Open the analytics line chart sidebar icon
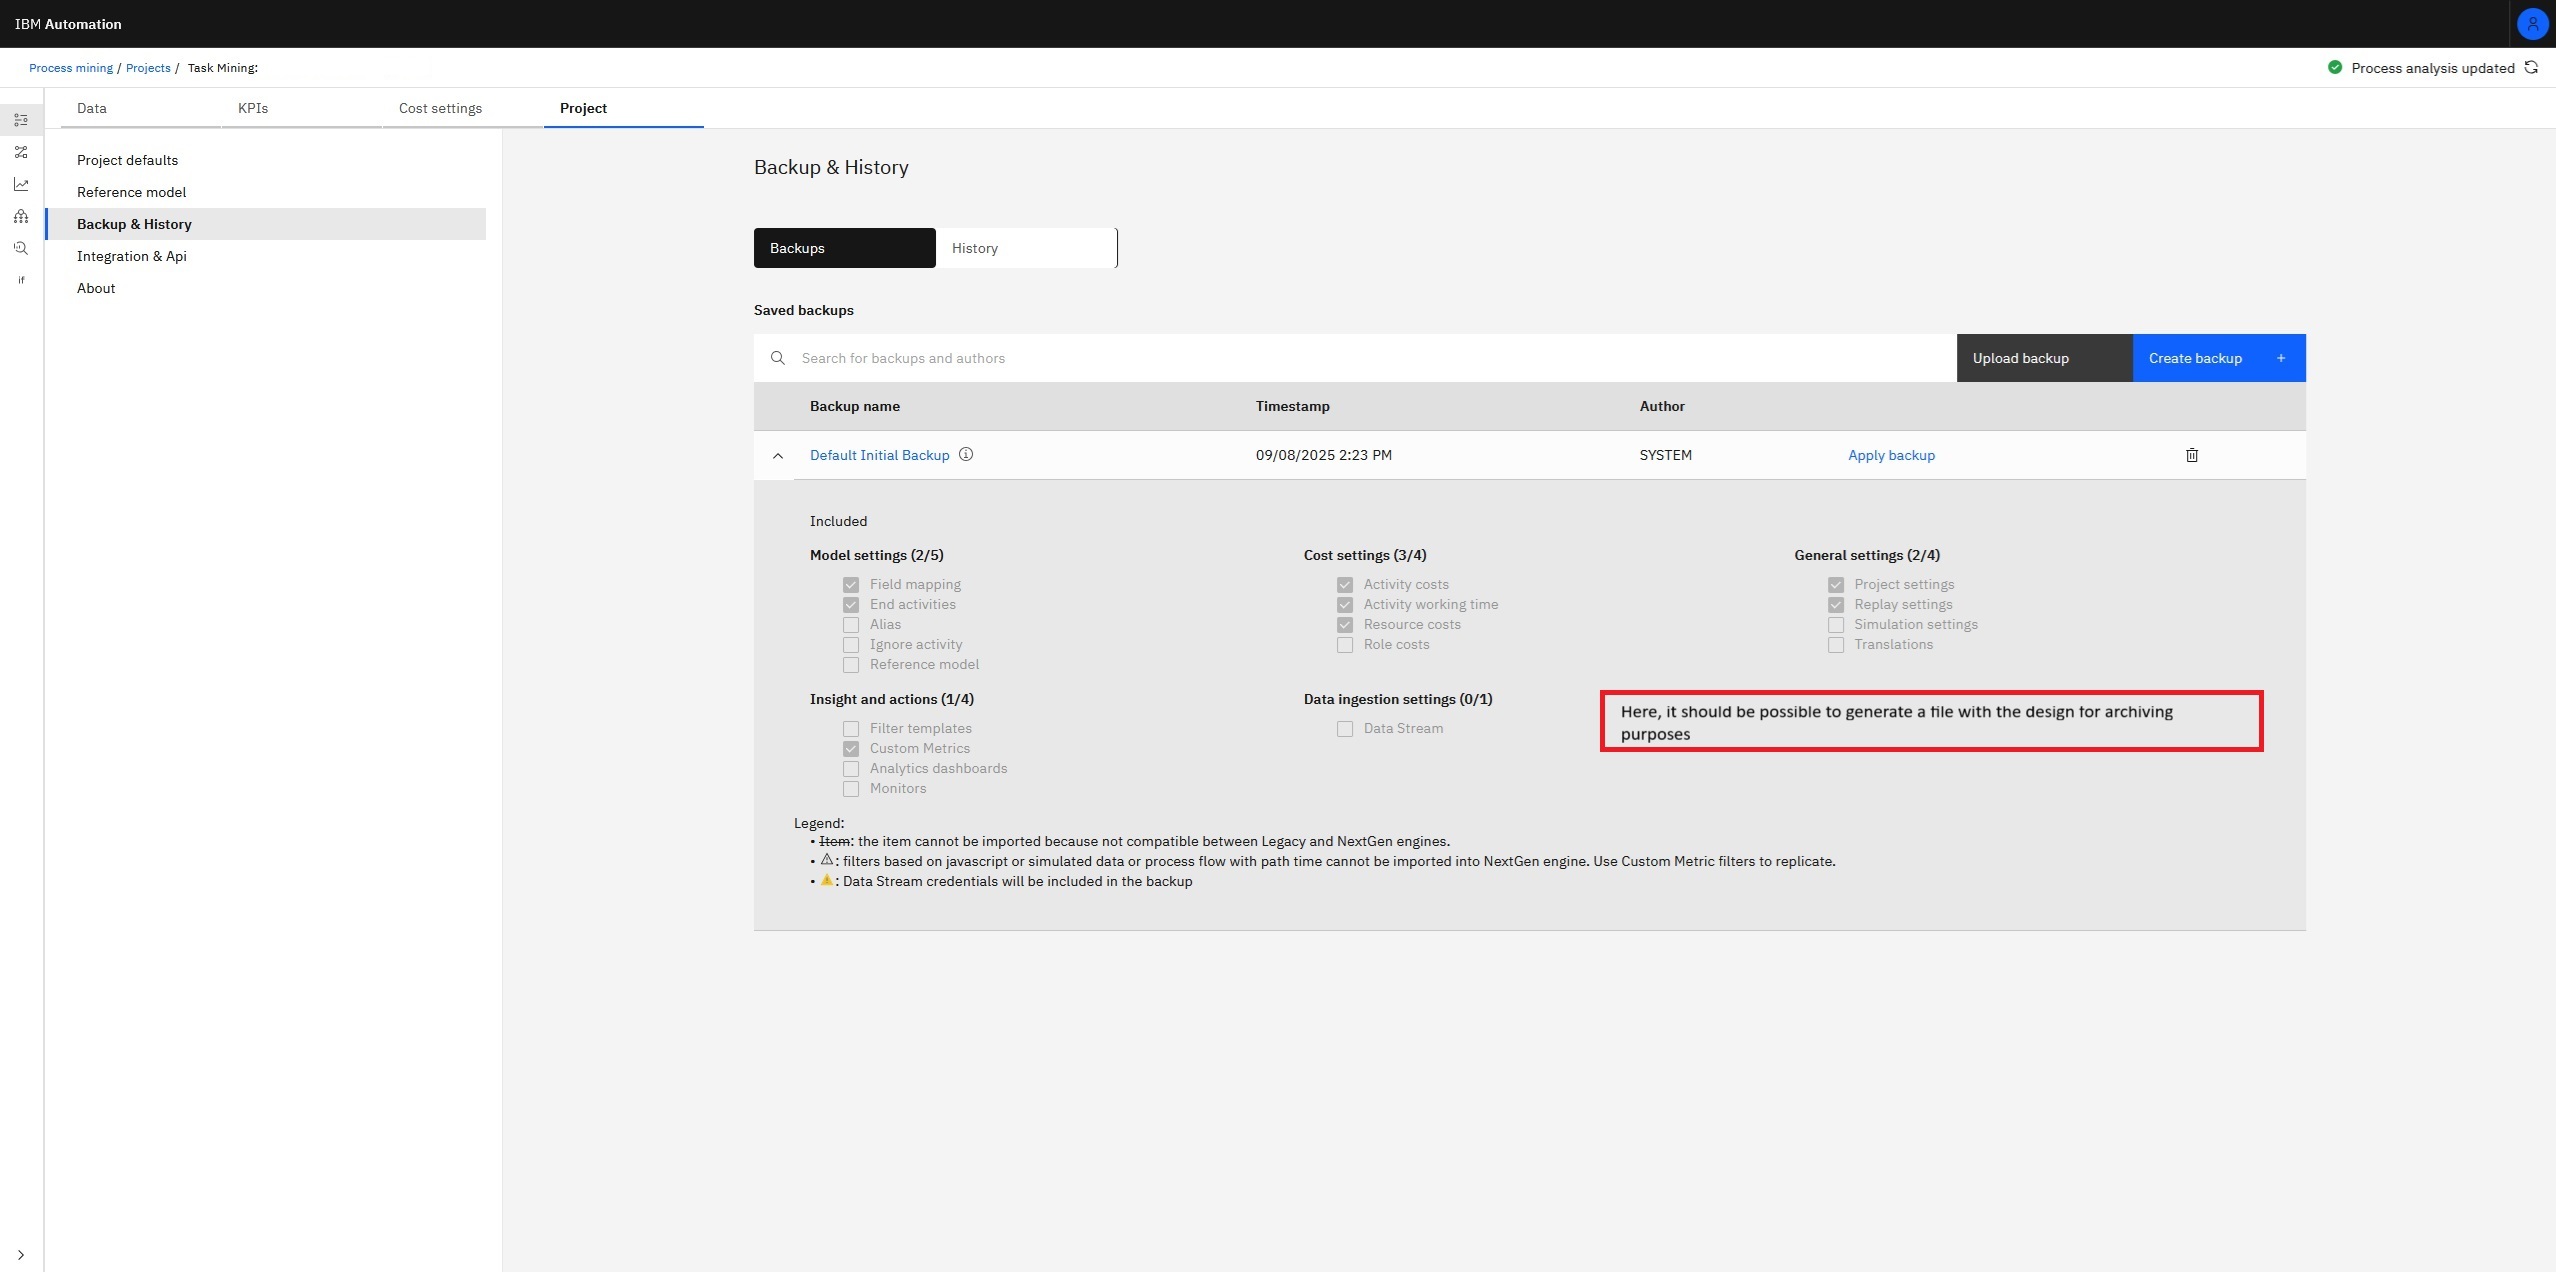Viewport: 2556px width, 1272px height. [x=21, y=184]
